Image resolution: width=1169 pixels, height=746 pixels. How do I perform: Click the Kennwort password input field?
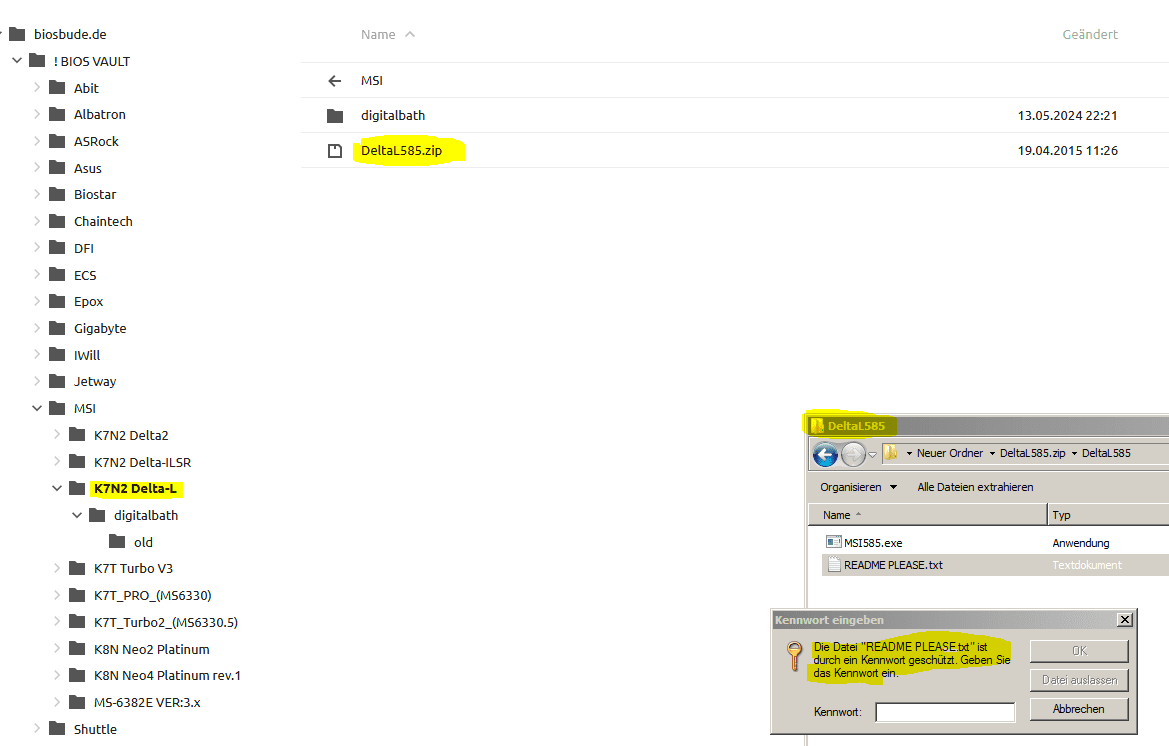tap(945, 712)
